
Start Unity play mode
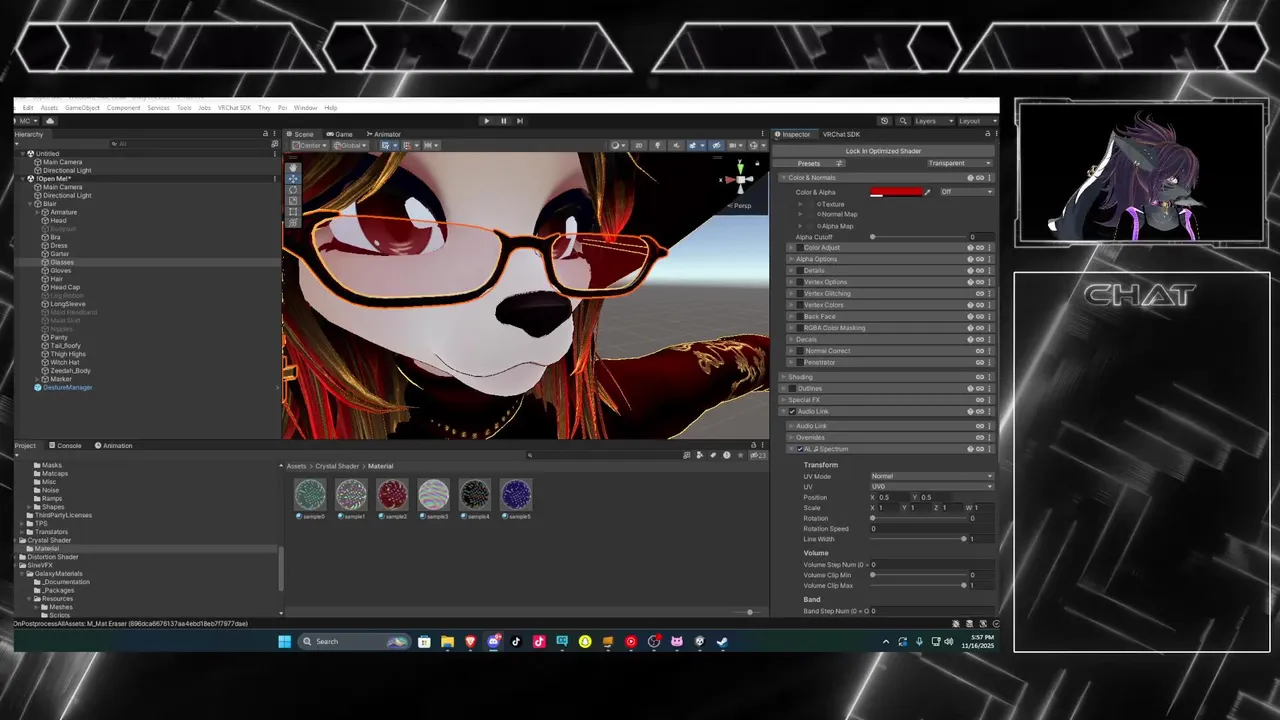click(x=486, y=121)
